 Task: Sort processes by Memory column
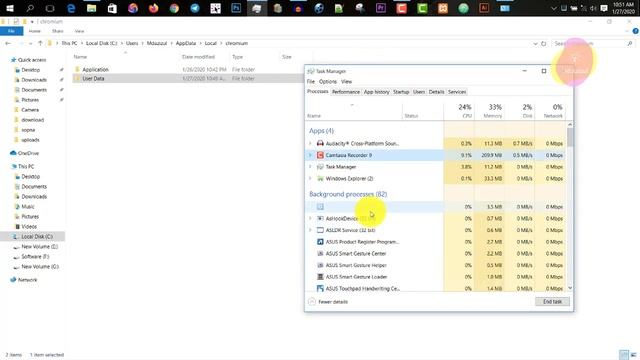pos(489,111)
